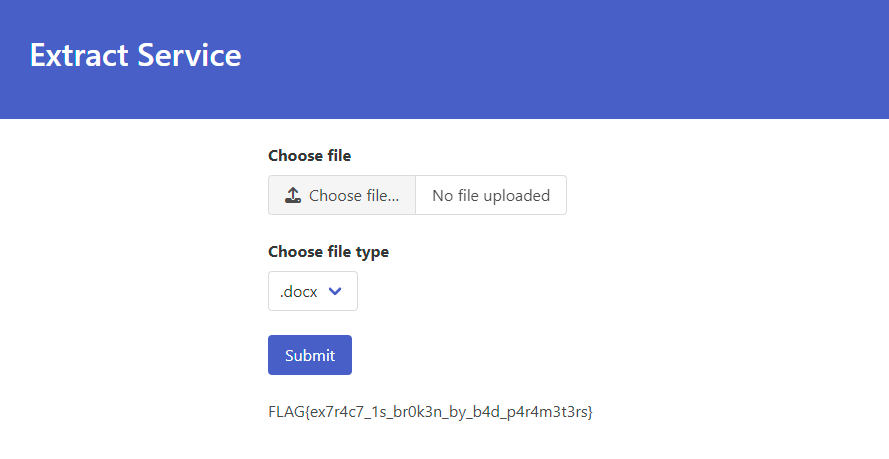Expand the .docx file type dropdown
Viewport: 889px width, 459px height.
(x=313, y=291)
